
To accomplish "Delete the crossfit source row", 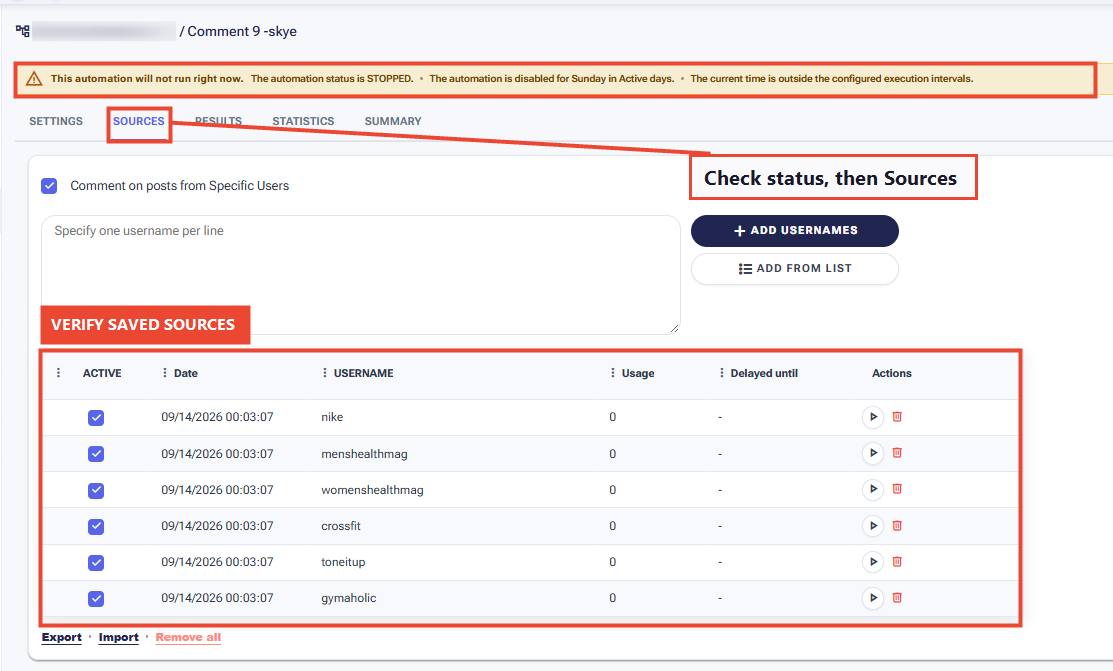I will pyautogui.click(x=897, y=525).
